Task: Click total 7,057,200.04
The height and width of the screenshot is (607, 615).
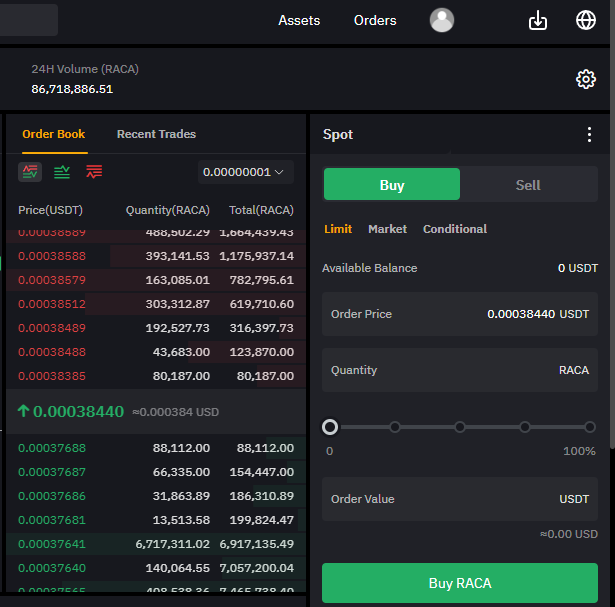Action: pyautogui.click(x=257, y=568)
